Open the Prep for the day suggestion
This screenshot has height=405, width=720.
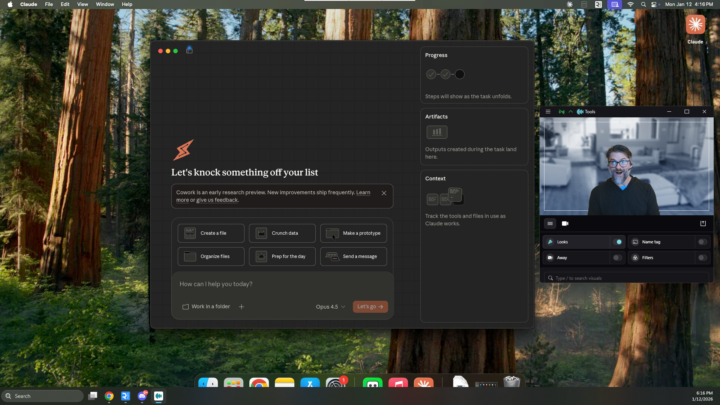pos(282,257)
